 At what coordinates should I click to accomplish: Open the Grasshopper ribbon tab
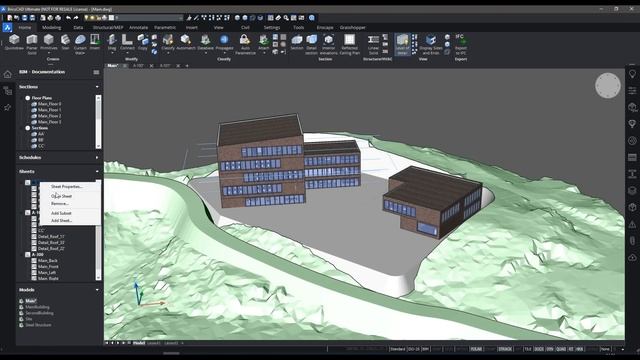353,27
